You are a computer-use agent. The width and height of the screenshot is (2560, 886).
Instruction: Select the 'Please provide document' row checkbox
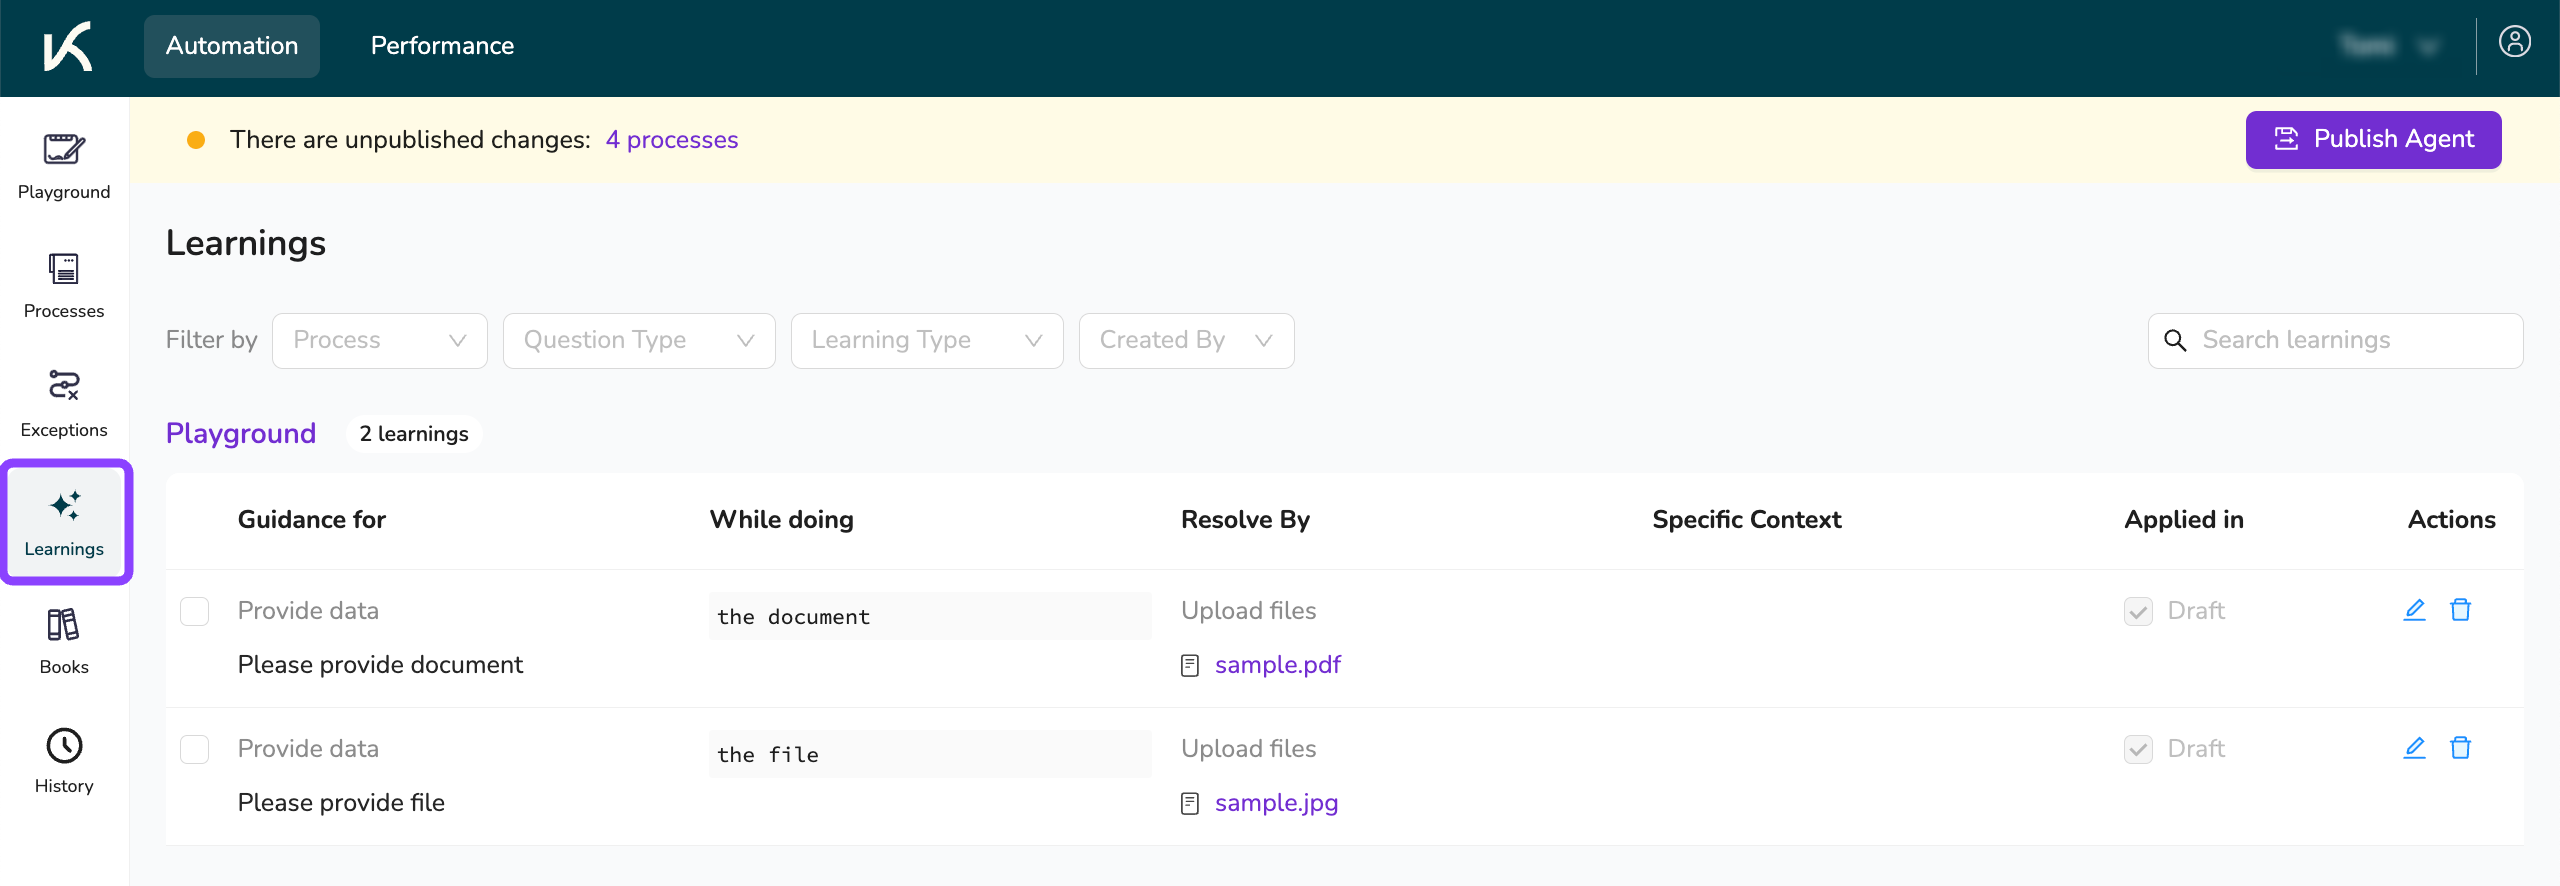[195, 611]
